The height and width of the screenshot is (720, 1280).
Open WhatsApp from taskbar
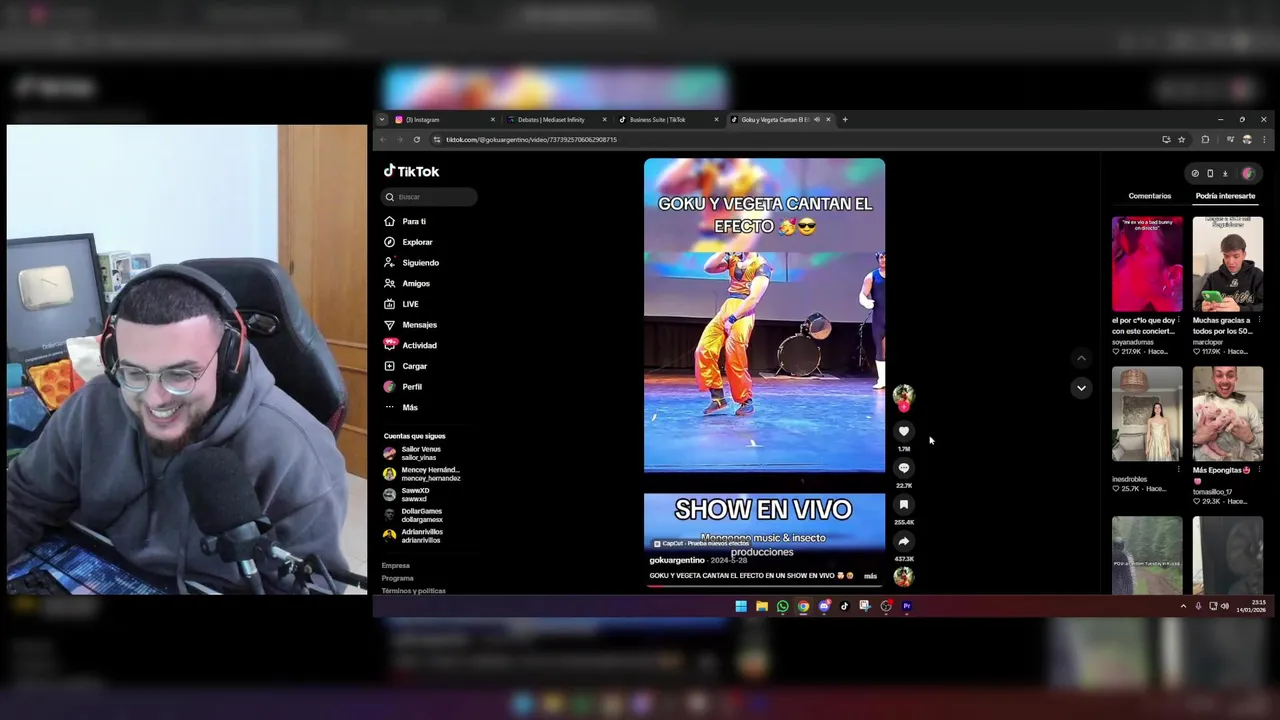(x=782, y=606)
